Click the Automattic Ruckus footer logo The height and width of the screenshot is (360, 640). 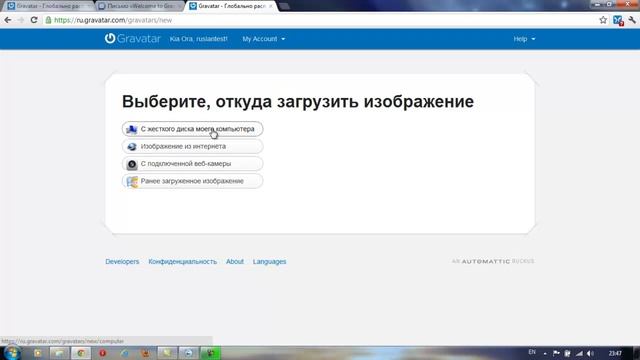[x=493, y=261]
